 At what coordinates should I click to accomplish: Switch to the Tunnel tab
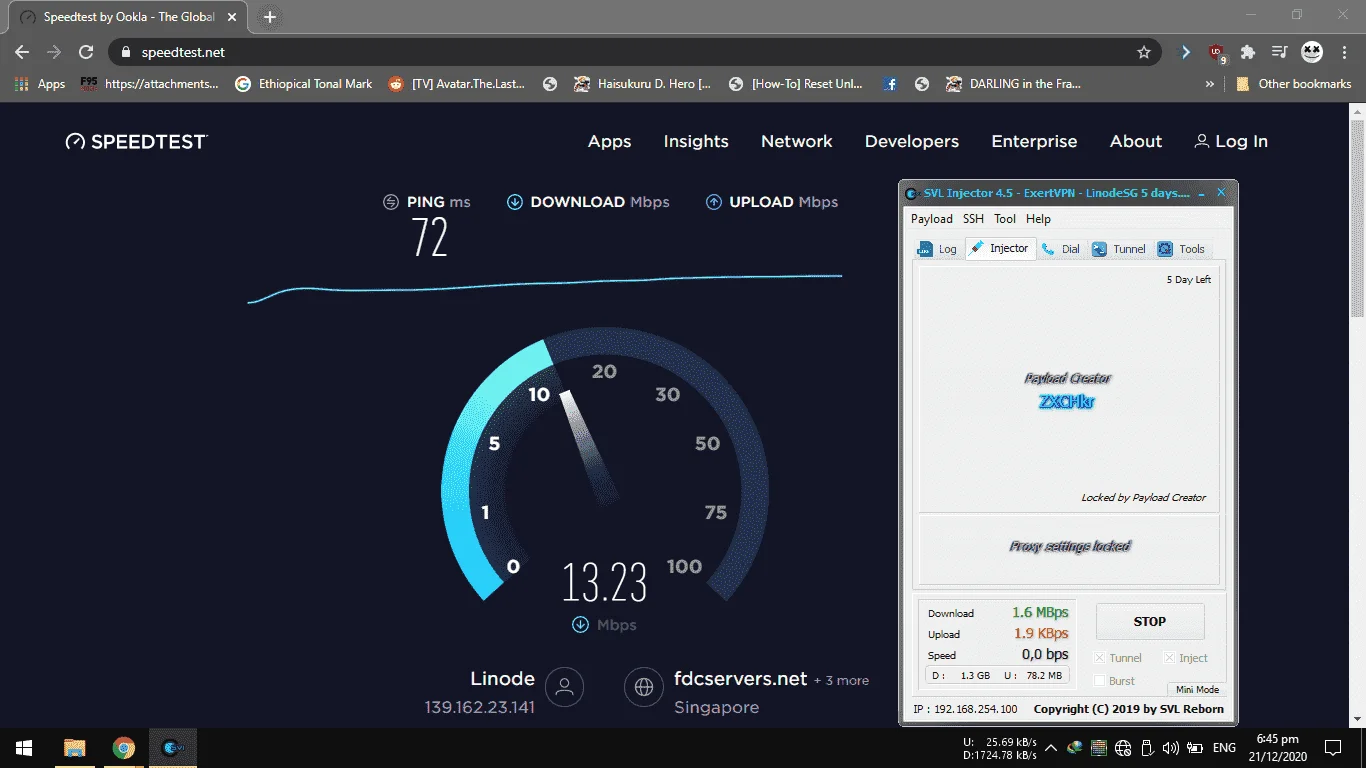point(1120,249)
